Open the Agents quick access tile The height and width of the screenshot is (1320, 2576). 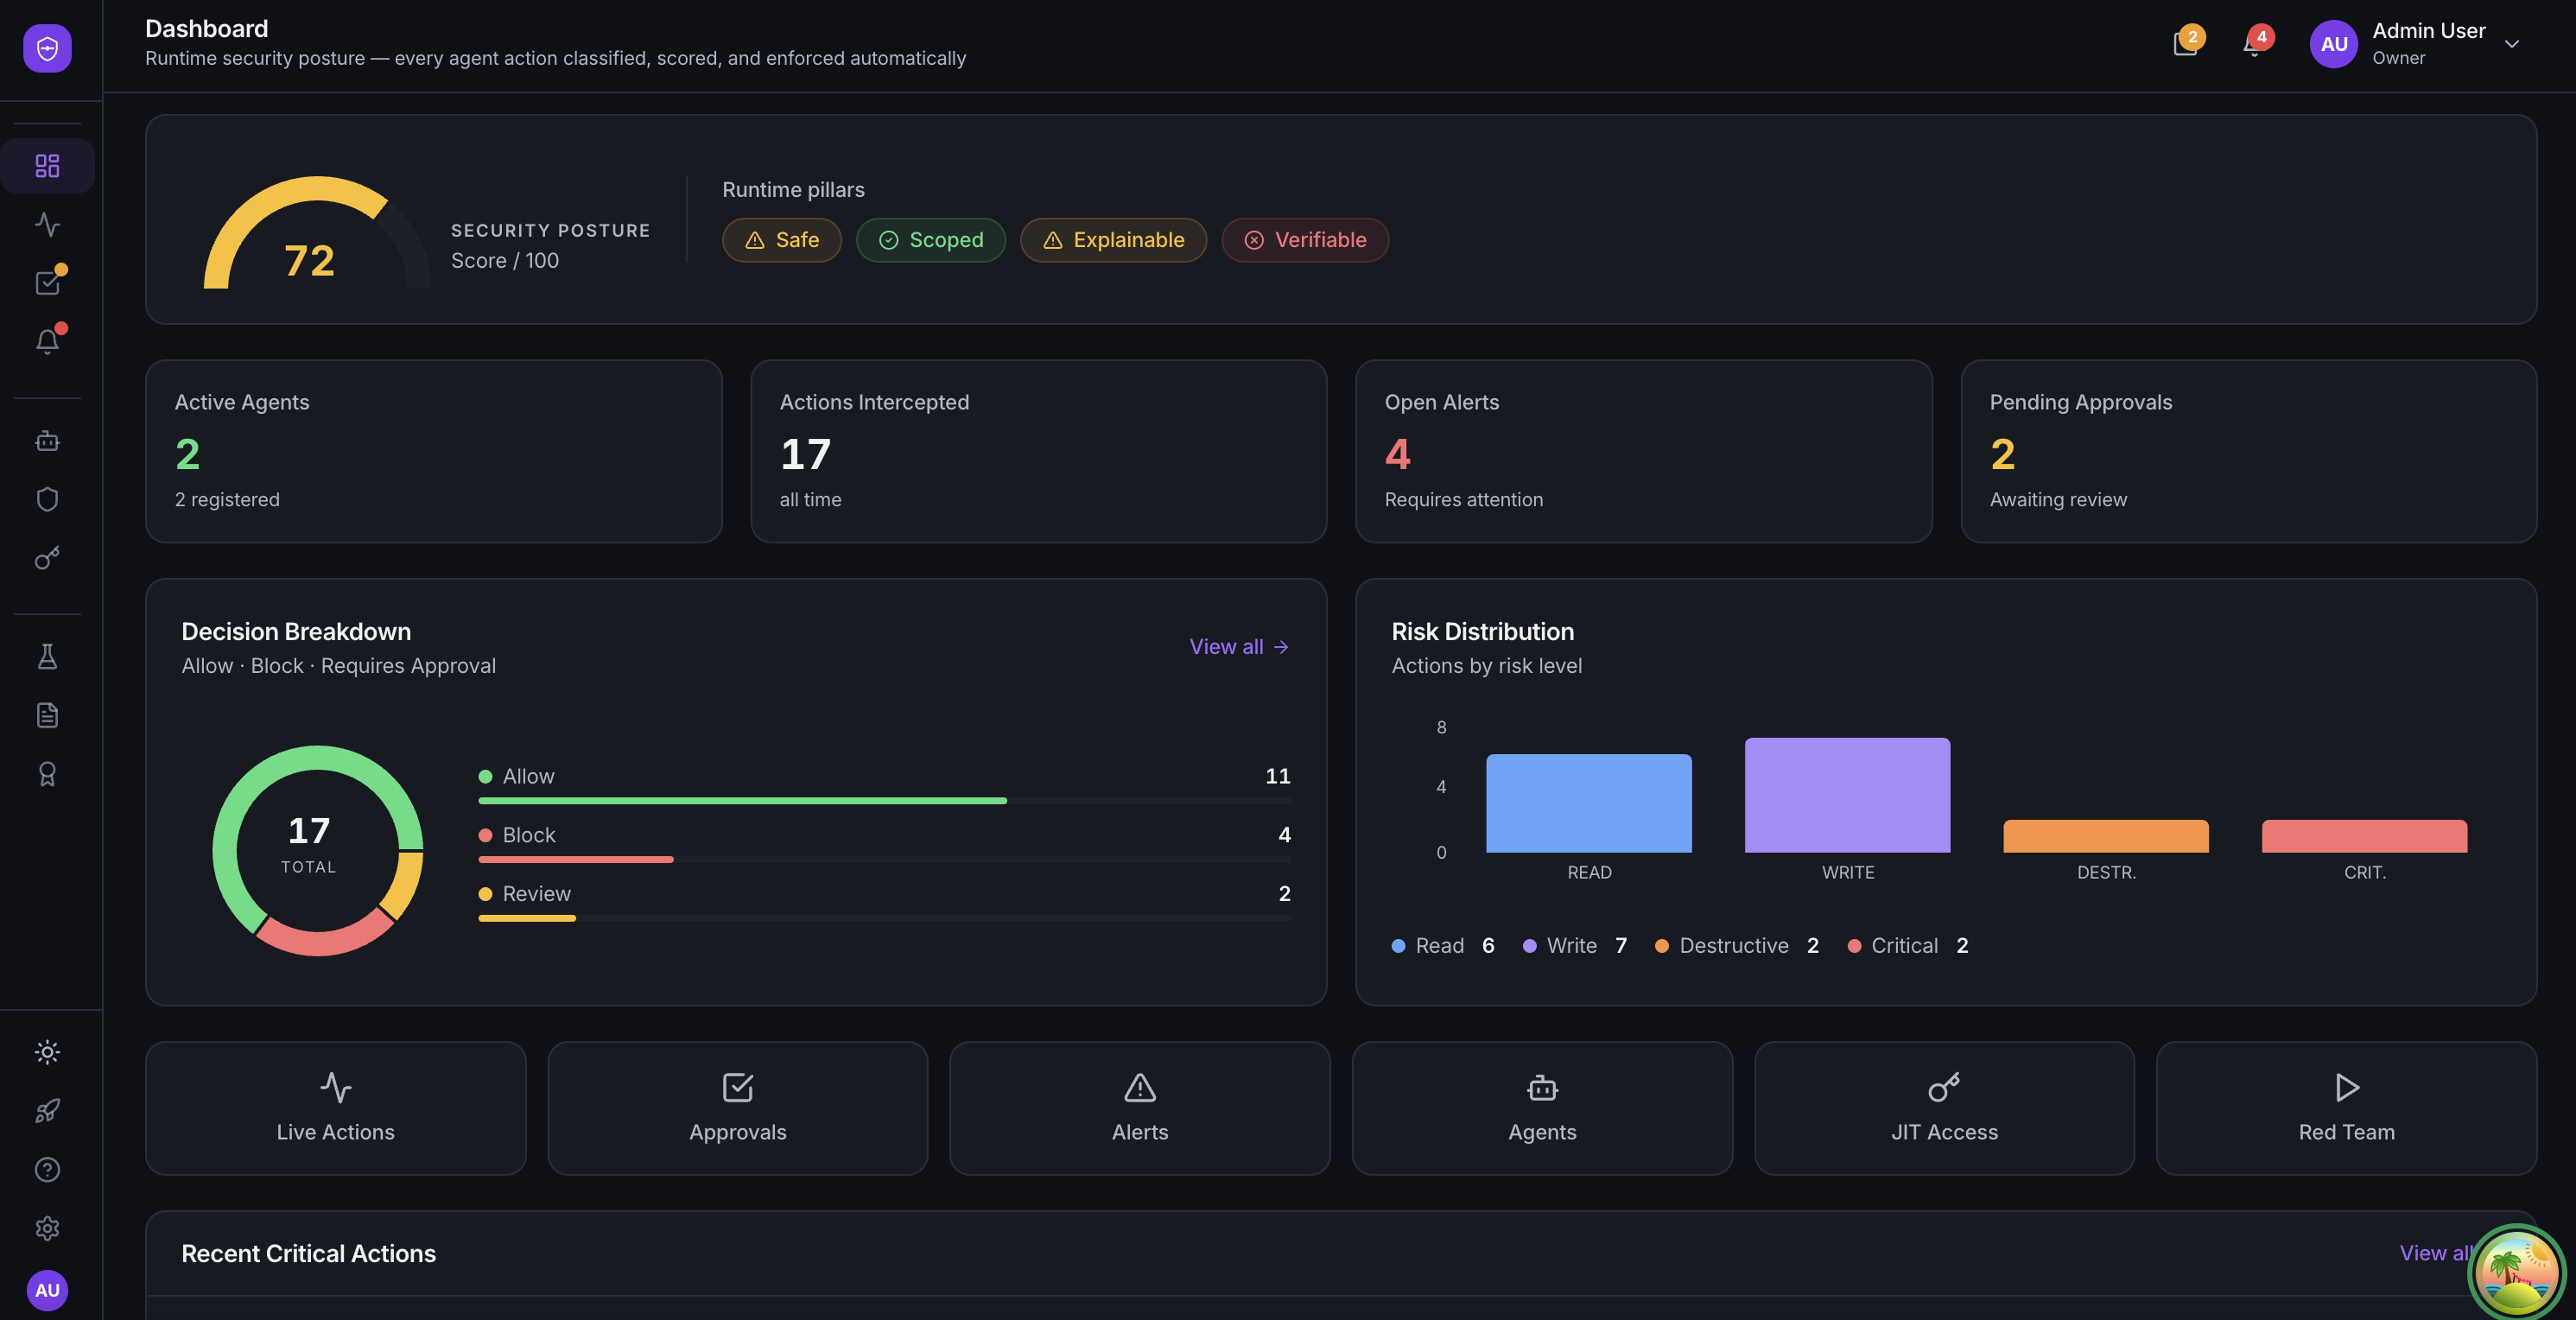tap(1541, 1108)
